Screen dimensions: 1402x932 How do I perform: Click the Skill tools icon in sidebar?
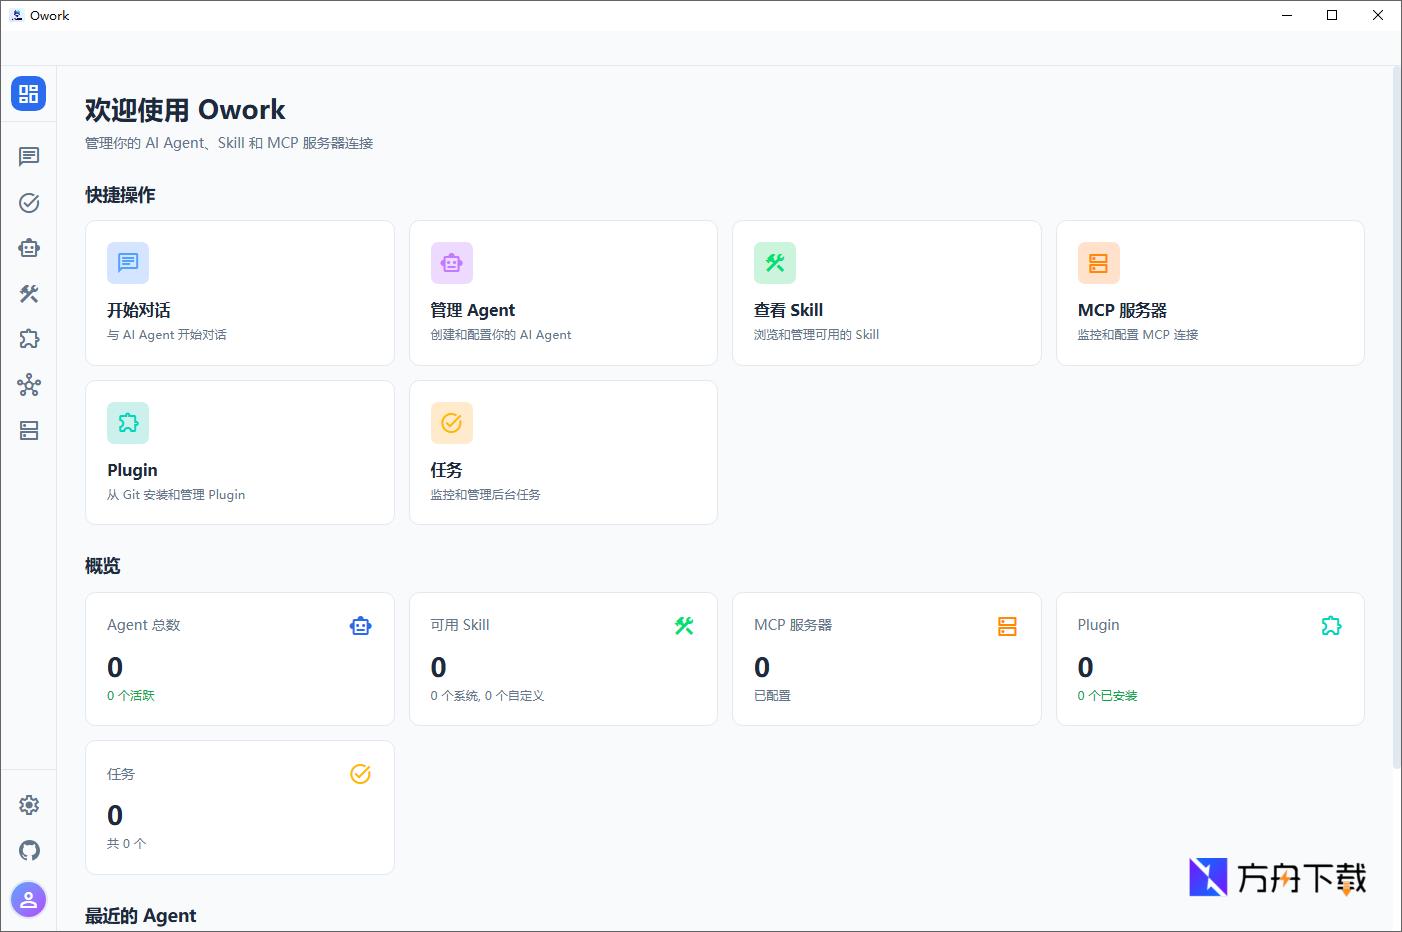click(29, 294)
